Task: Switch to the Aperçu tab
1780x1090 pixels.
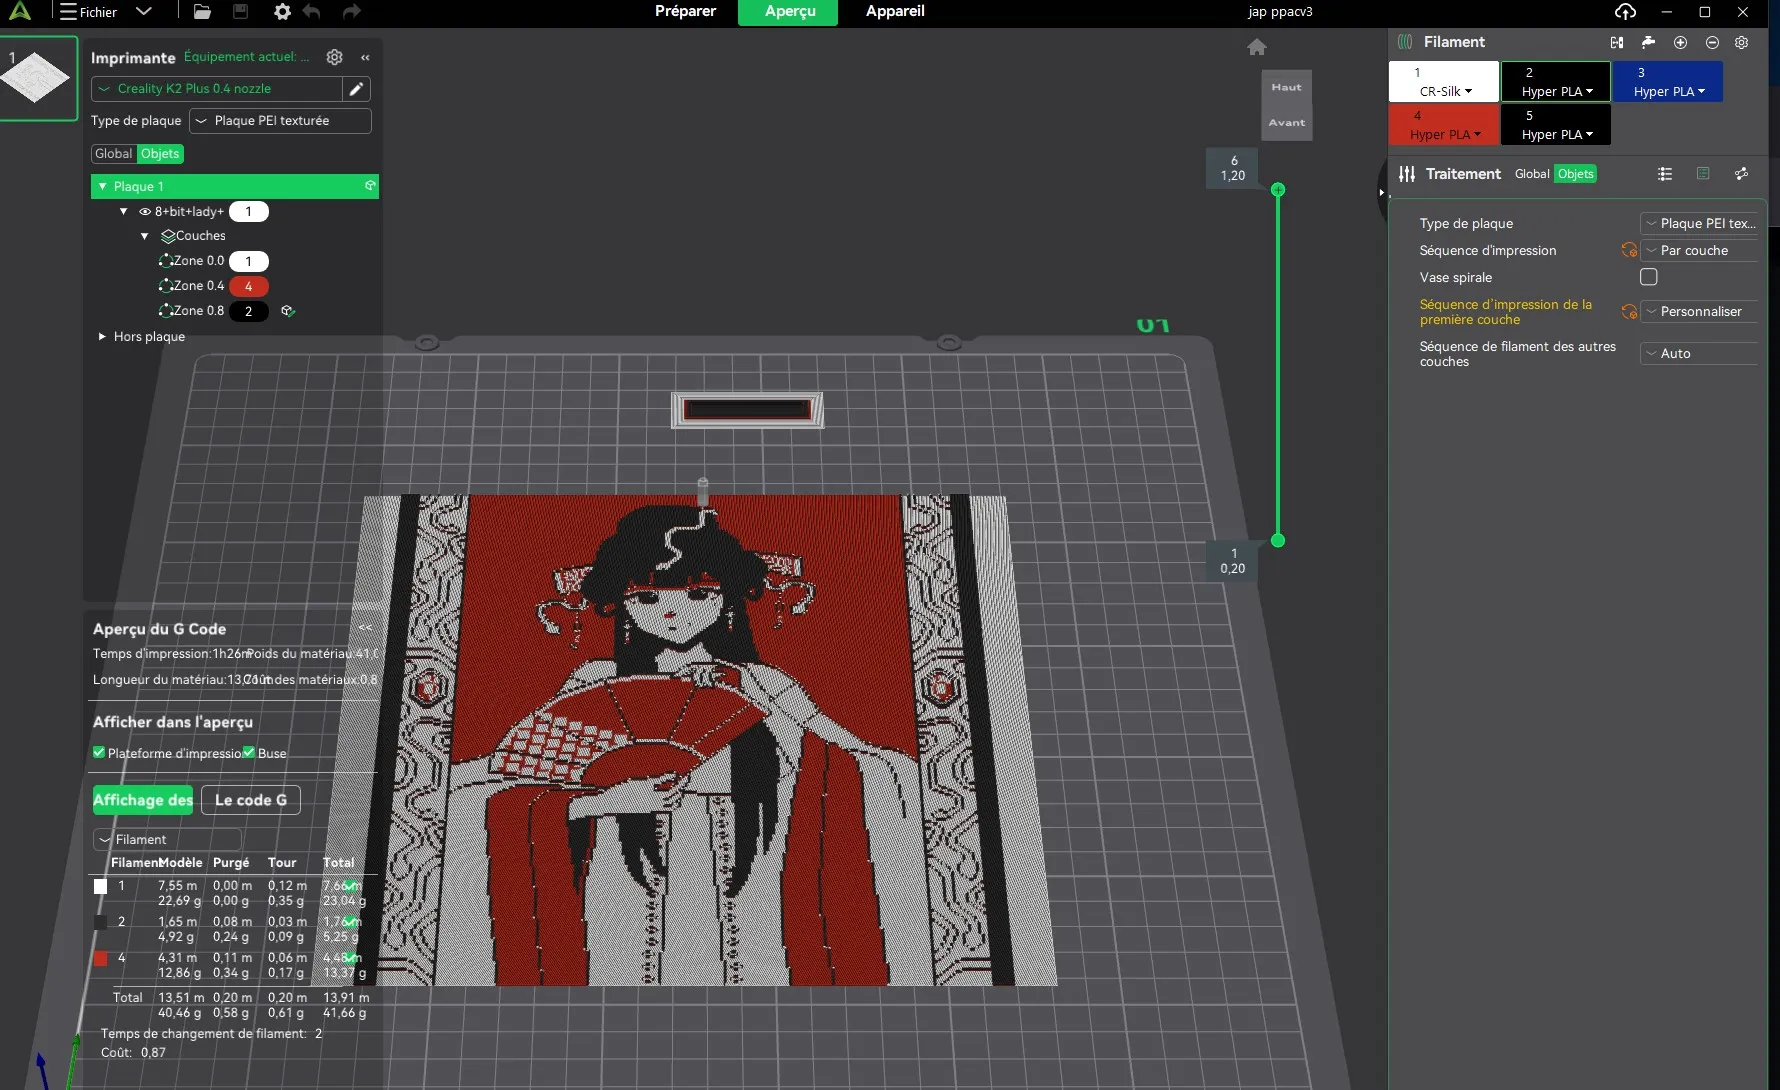Action: (x=790, y=12)
